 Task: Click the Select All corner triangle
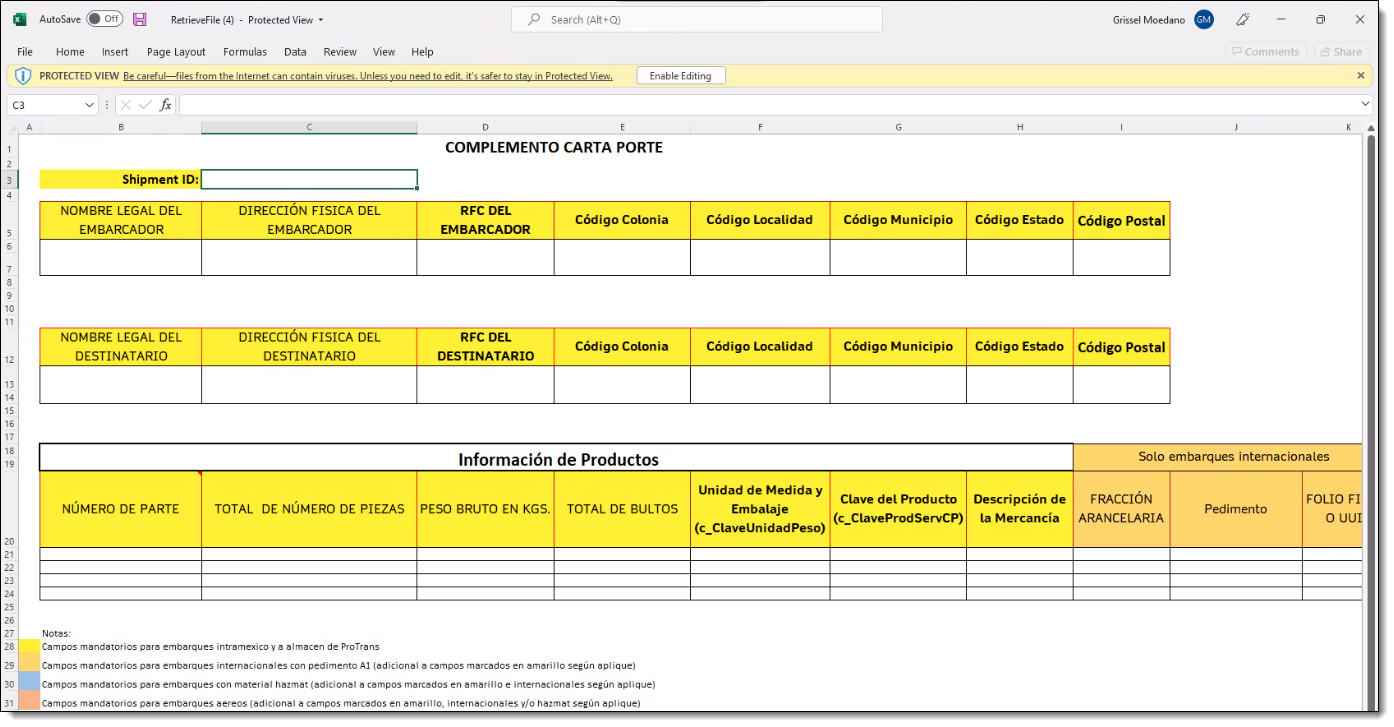point(13,127)
